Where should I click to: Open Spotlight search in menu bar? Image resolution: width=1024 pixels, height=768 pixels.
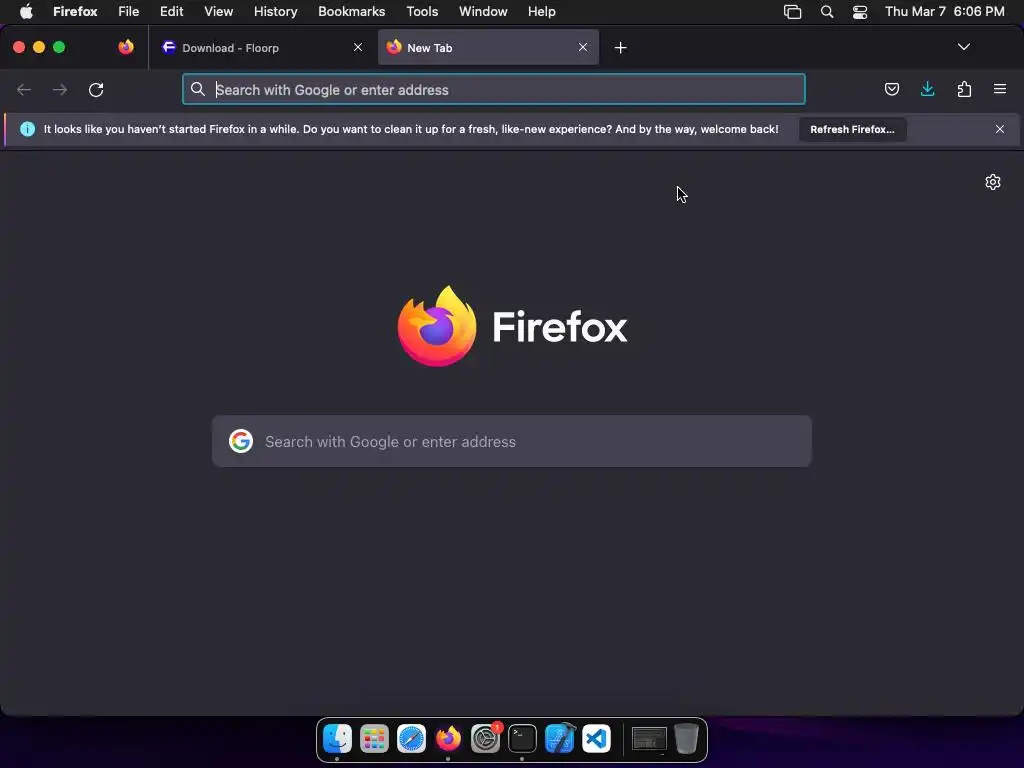pos(827,12)
